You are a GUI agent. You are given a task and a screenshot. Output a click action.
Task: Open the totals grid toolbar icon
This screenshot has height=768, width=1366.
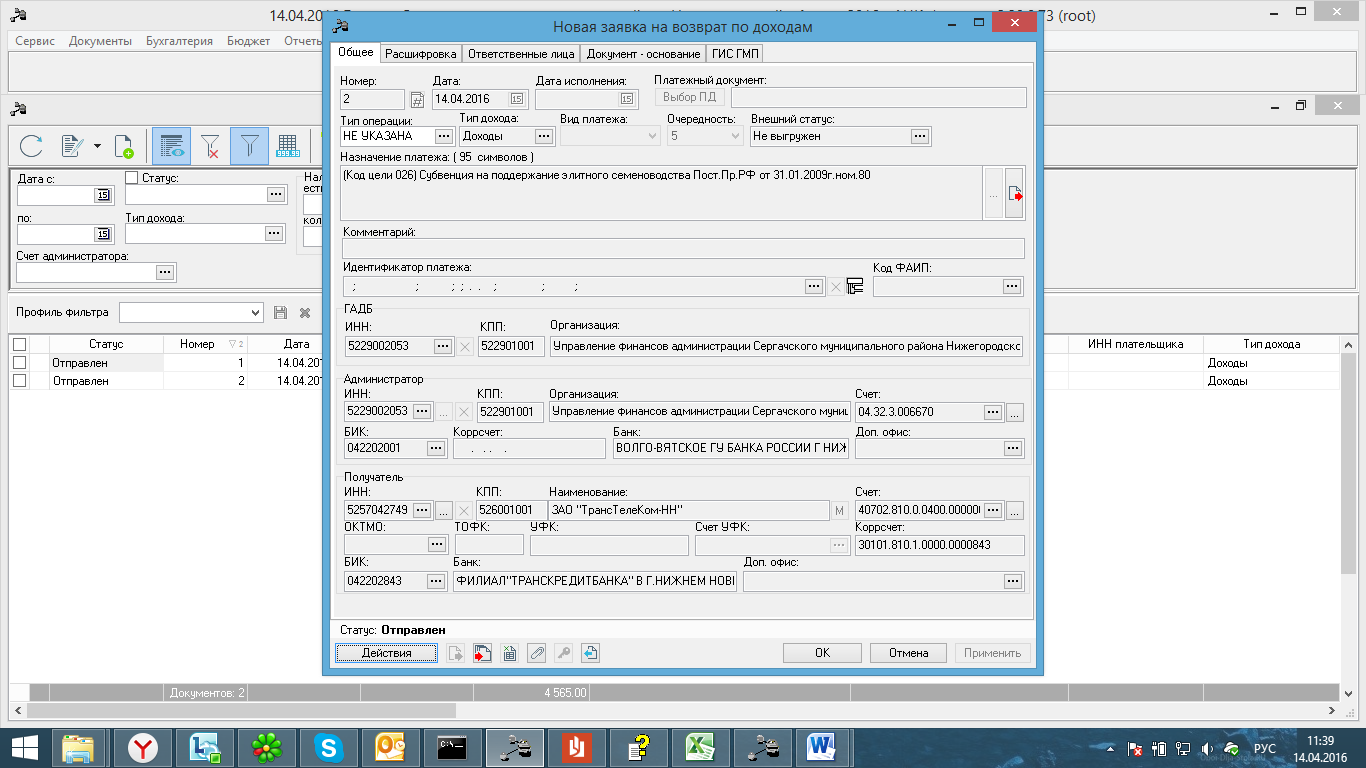(288, 147)
